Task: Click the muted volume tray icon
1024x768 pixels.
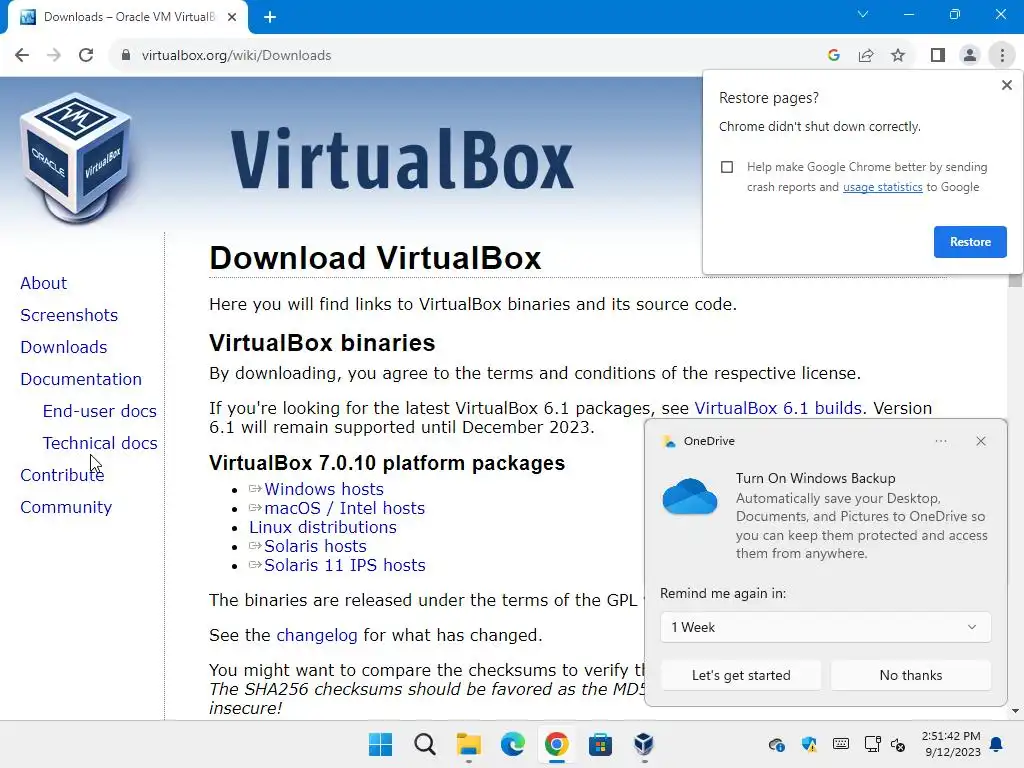Action: 898,744
